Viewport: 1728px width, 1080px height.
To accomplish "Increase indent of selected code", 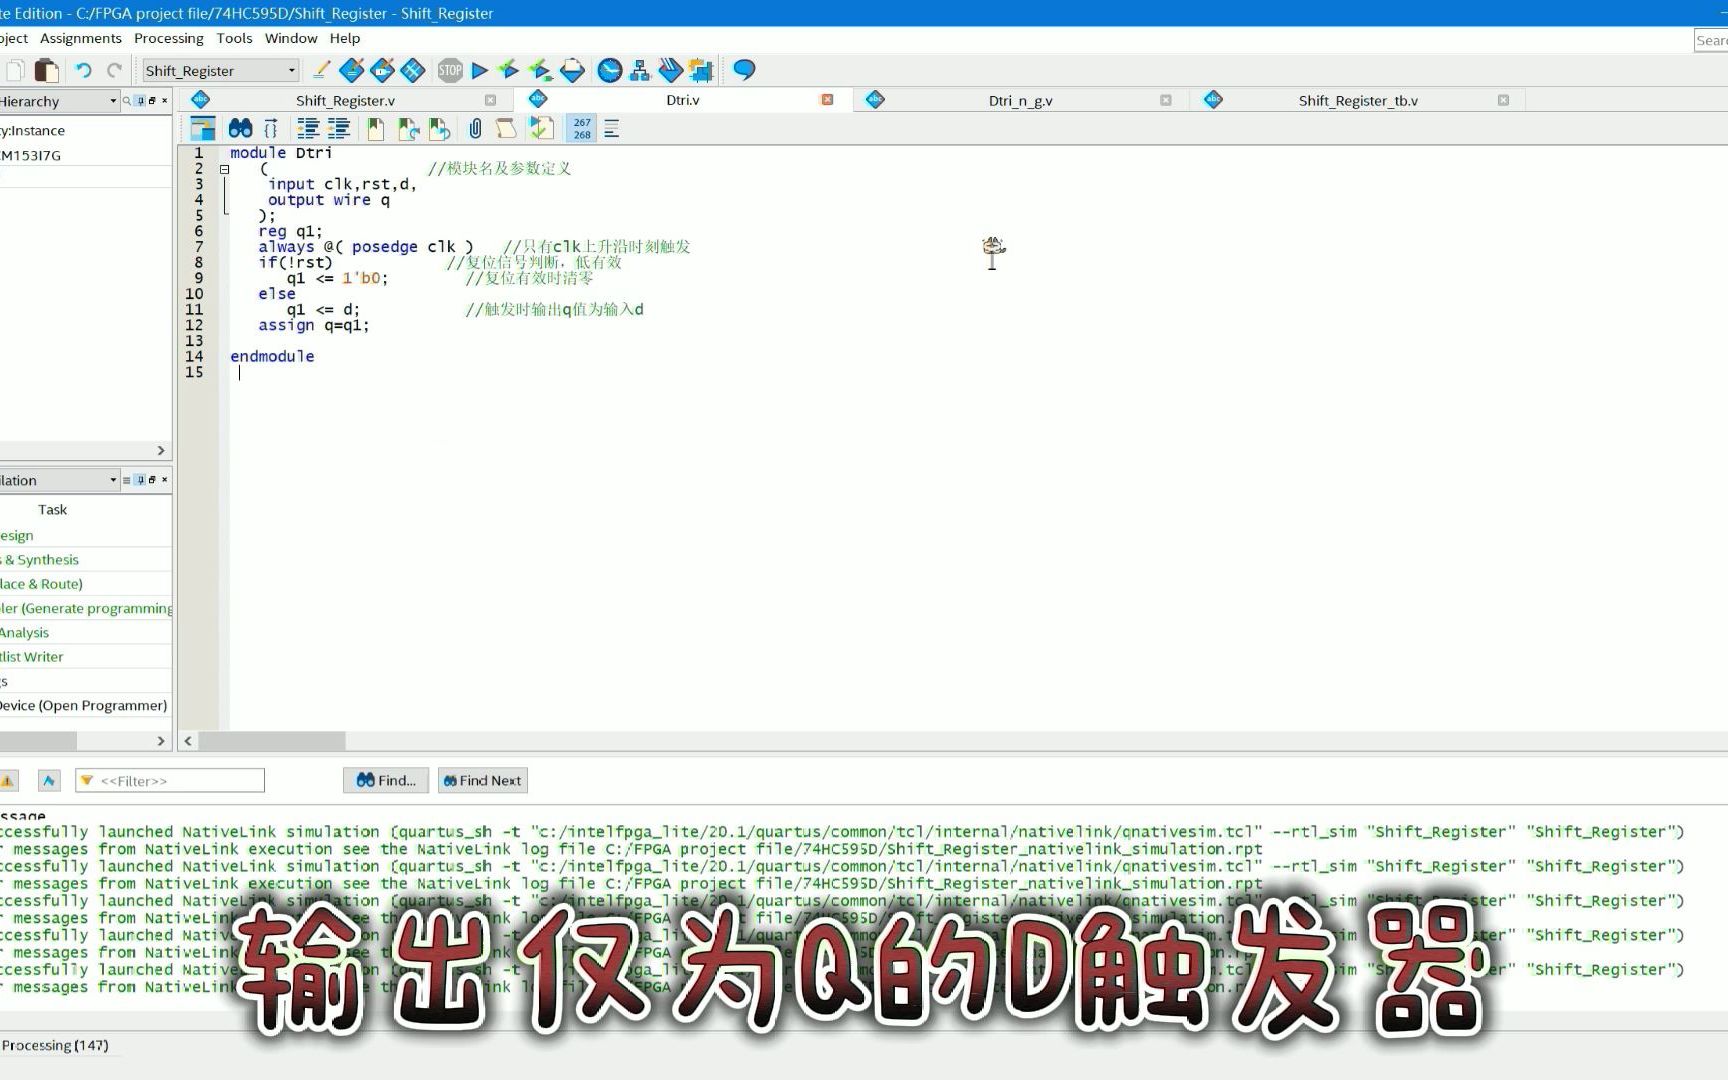I will coord(308,128).
